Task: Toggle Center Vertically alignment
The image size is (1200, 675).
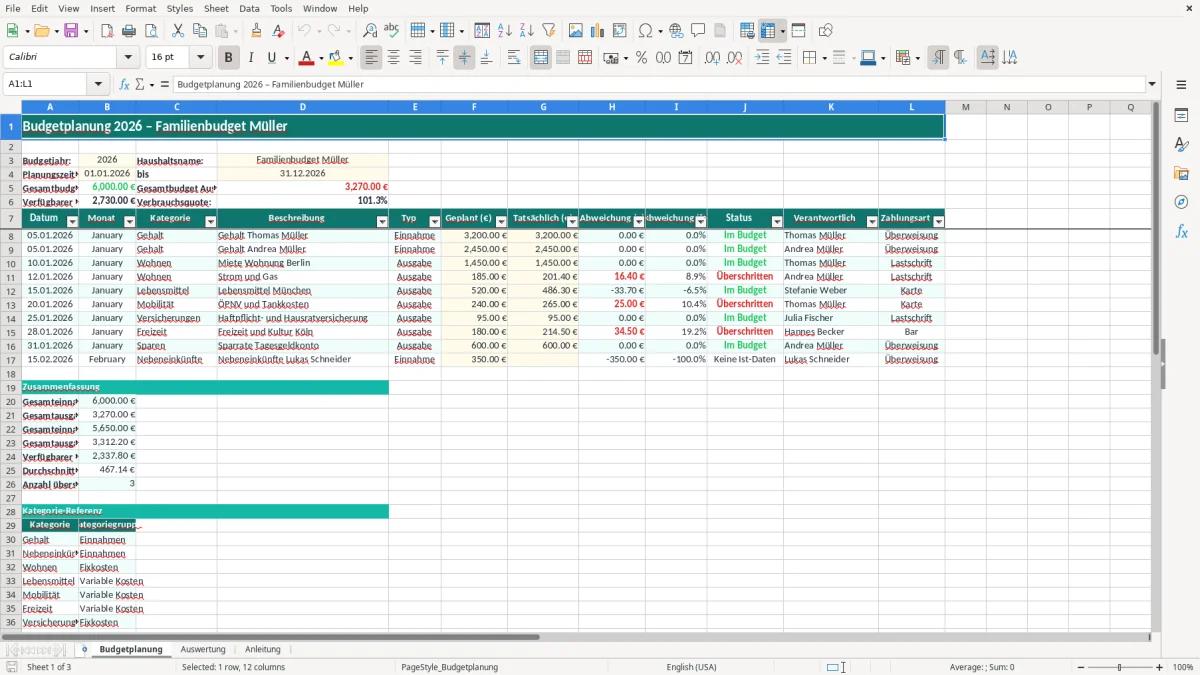Action: pyautogui.click(x=464, y=58)
